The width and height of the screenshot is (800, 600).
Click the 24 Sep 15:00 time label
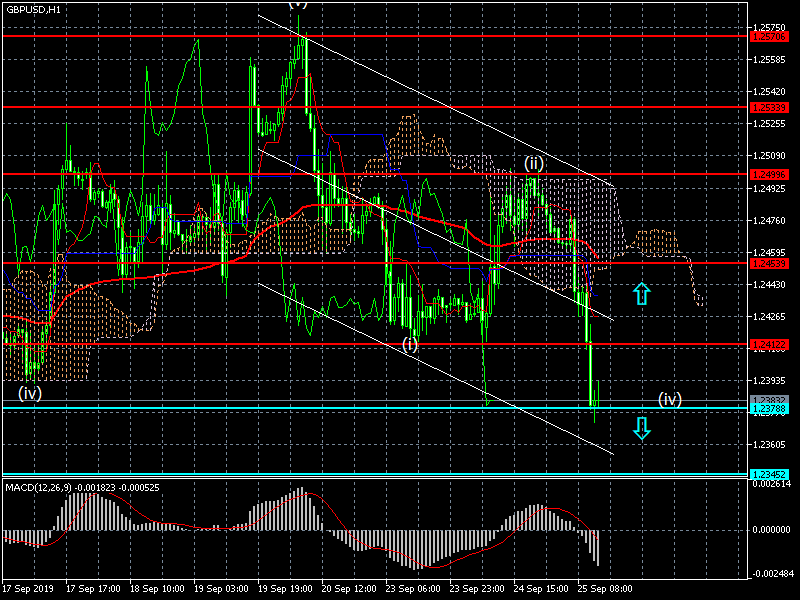click(x=541, y=589)
